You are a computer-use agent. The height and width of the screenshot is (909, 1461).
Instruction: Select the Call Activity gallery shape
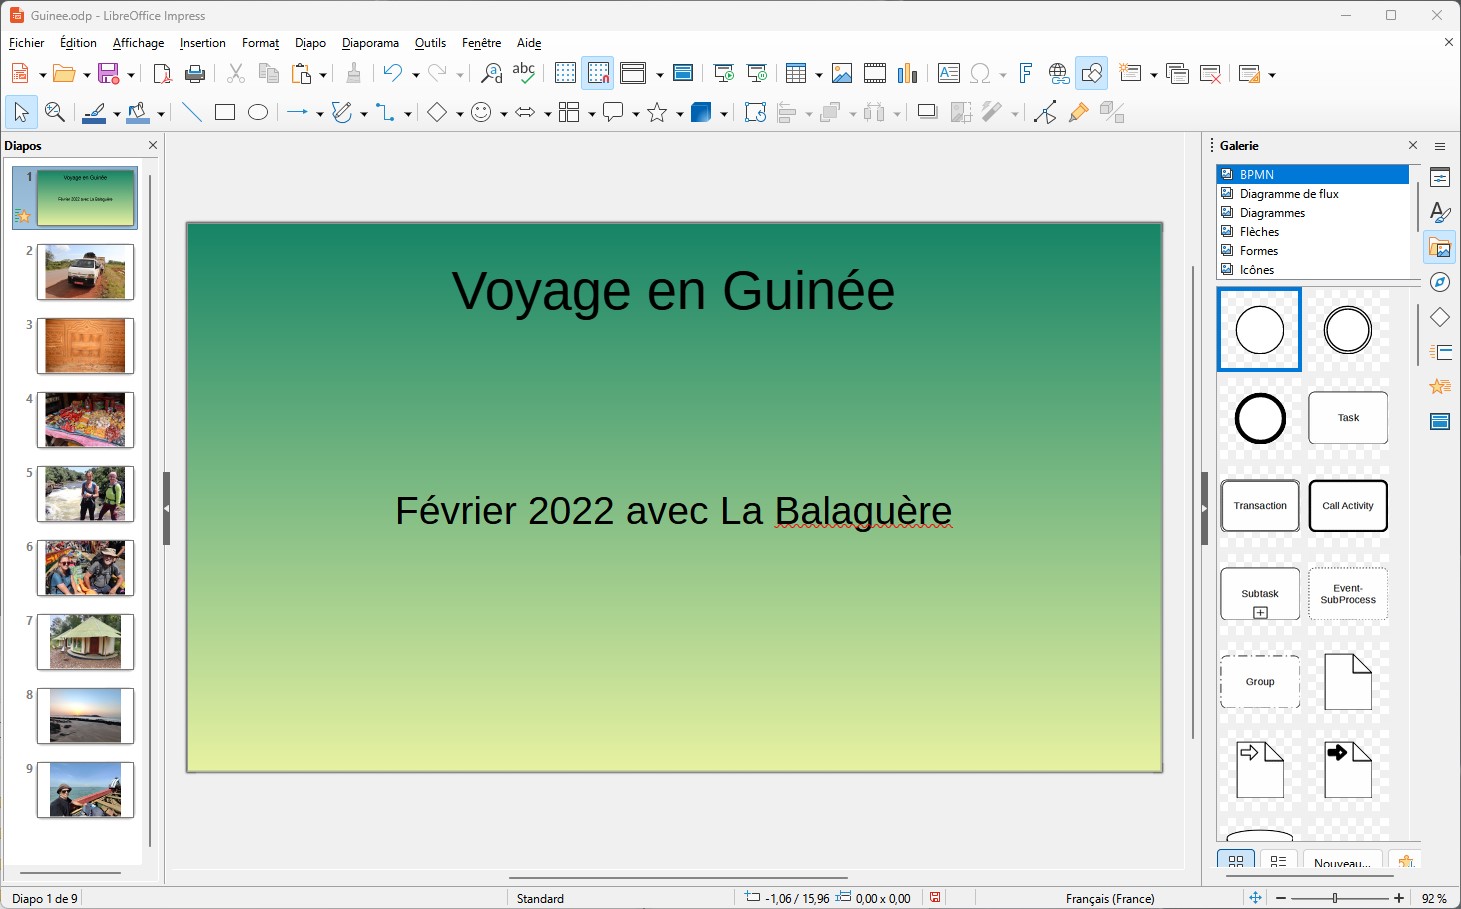coord(1347,506)
